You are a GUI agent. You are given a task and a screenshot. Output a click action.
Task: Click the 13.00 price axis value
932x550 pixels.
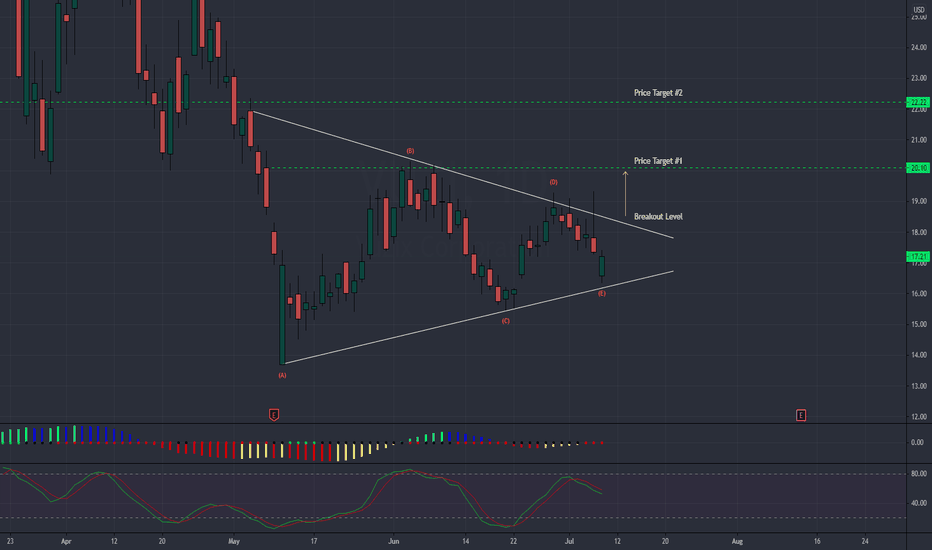918,386
